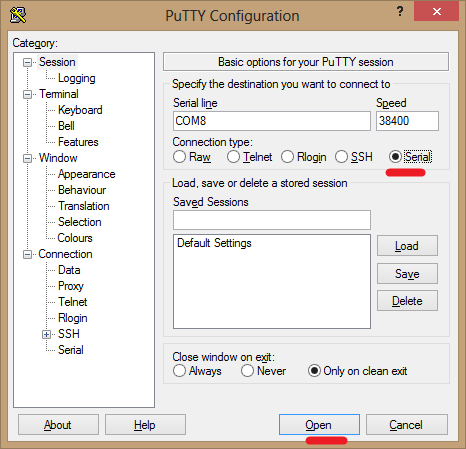Expand the SSH tree node
The image size is (466, 449).
(x=46, y=334)
